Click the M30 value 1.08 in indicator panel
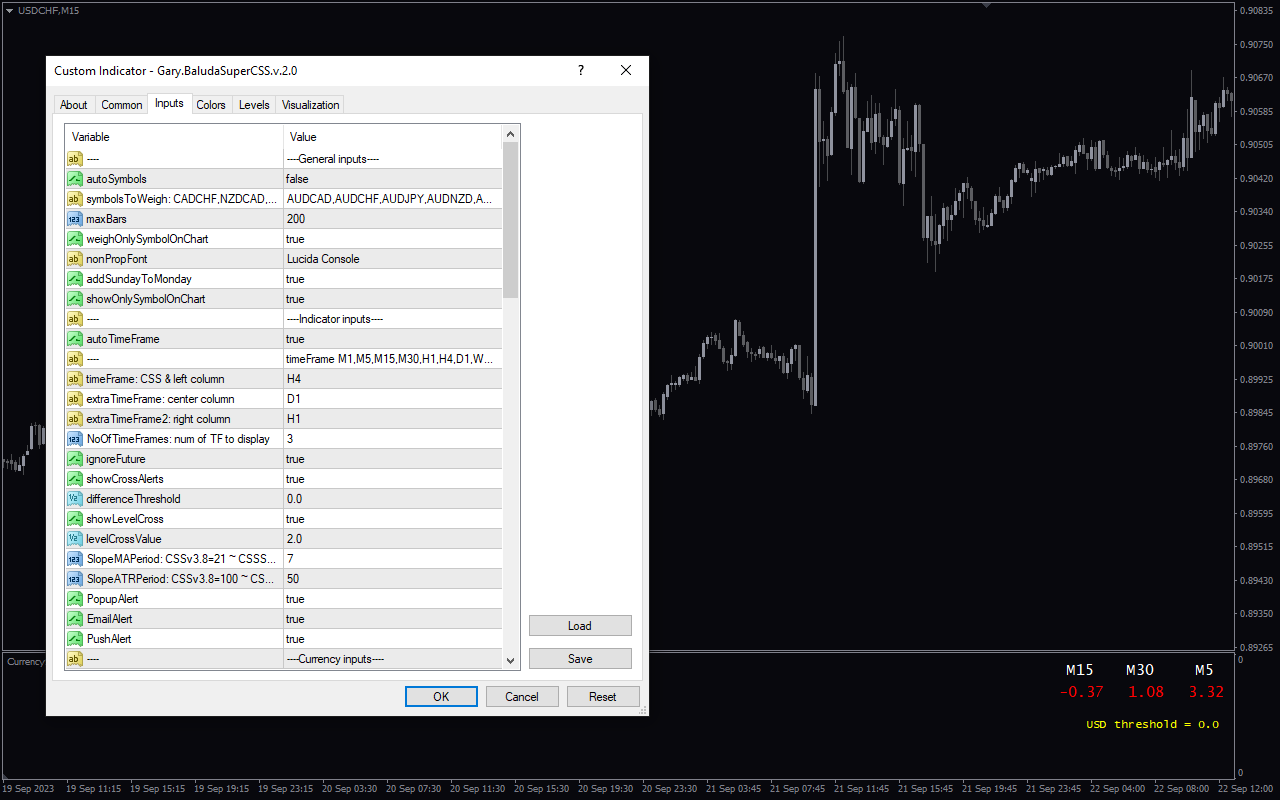Image resolution: width=1280 pixels, height=800 pixels. (1146, 692)
